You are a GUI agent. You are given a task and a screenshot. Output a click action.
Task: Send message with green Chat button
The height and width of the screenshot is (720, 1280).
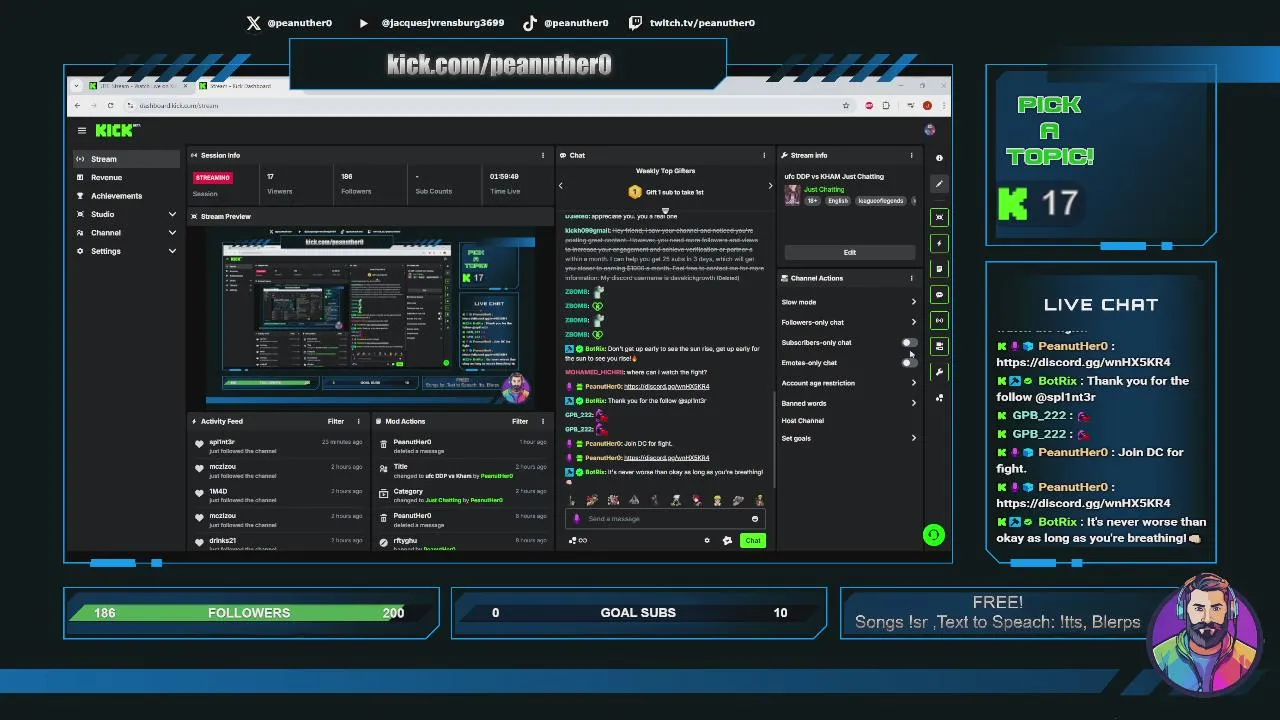[x=752, y=540]
